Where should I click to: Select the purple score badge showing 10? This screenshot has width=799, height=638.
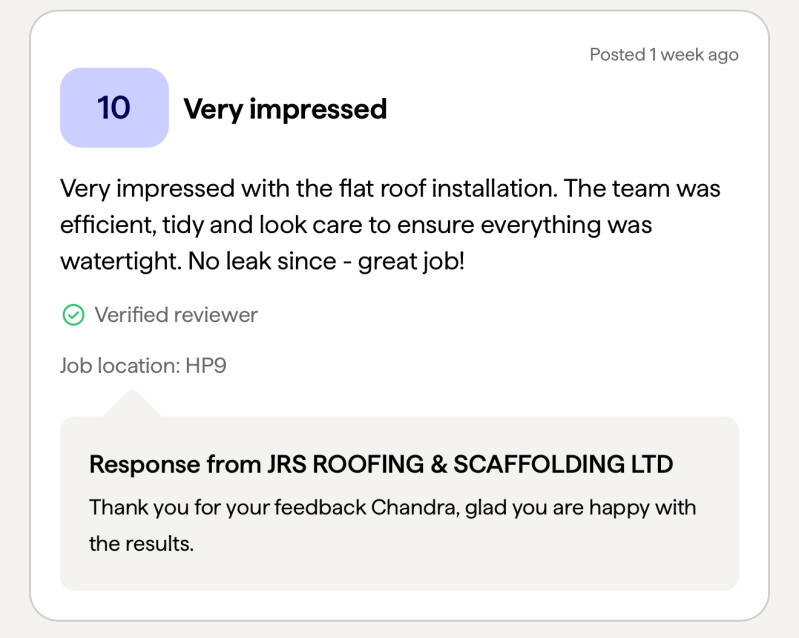114,108
